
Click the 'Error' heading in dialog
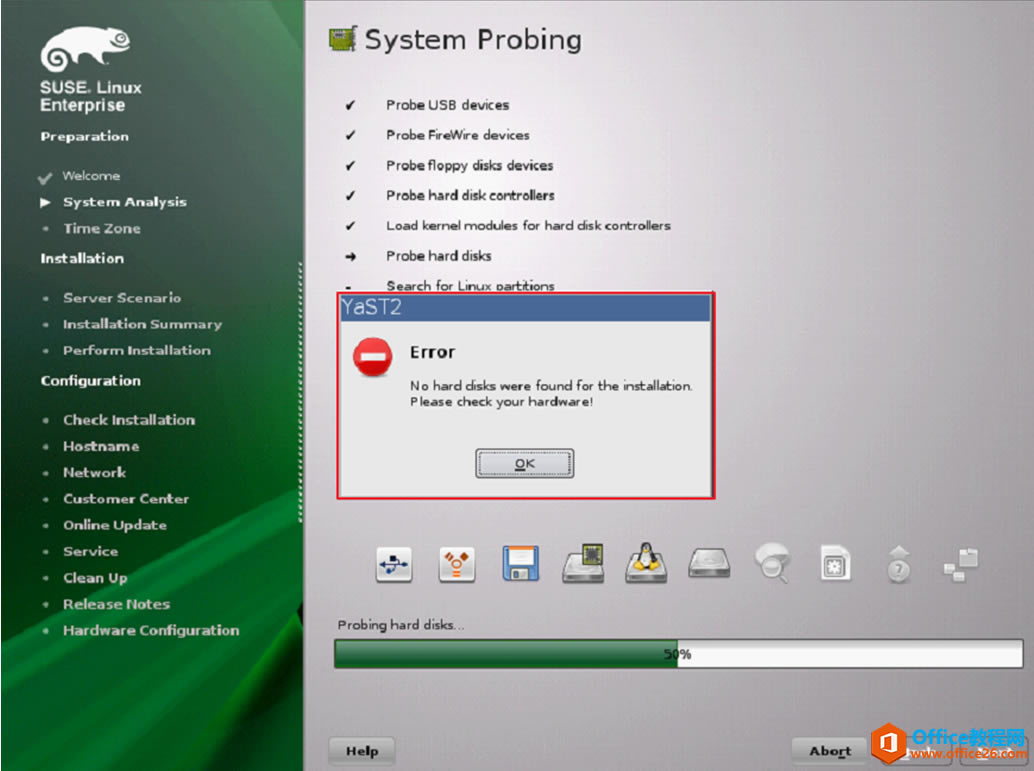[433, 352]
